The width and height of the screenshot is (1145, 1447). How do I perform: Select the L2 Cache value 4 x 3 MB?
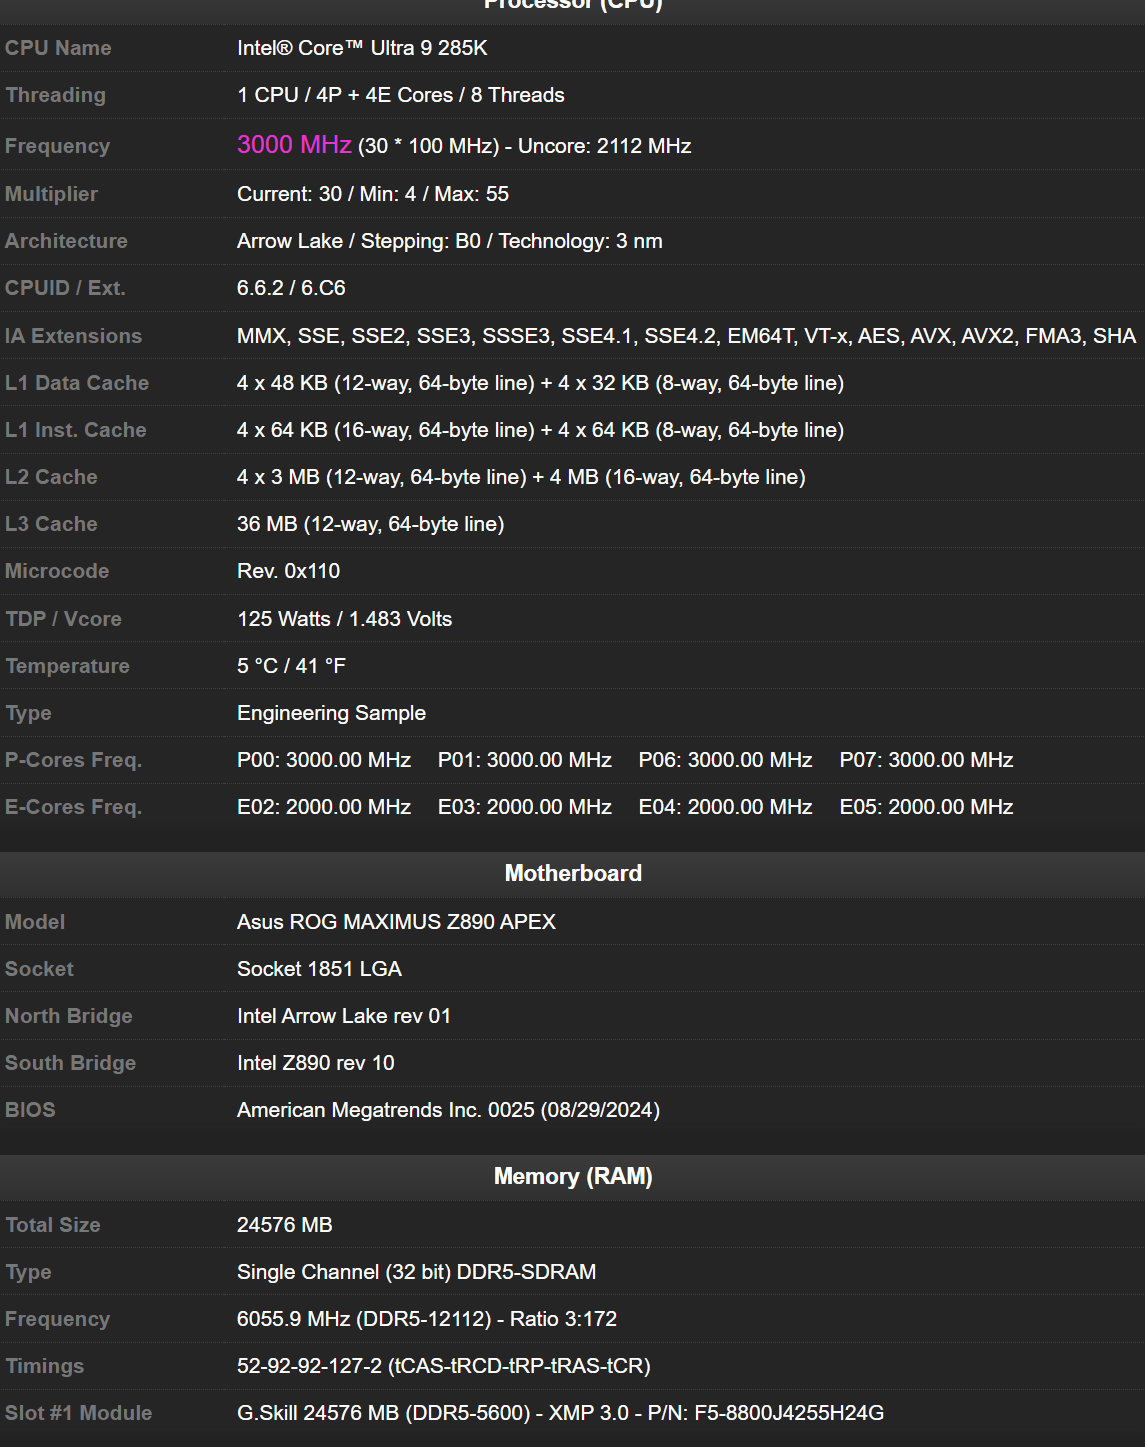[x=521, y=477]
